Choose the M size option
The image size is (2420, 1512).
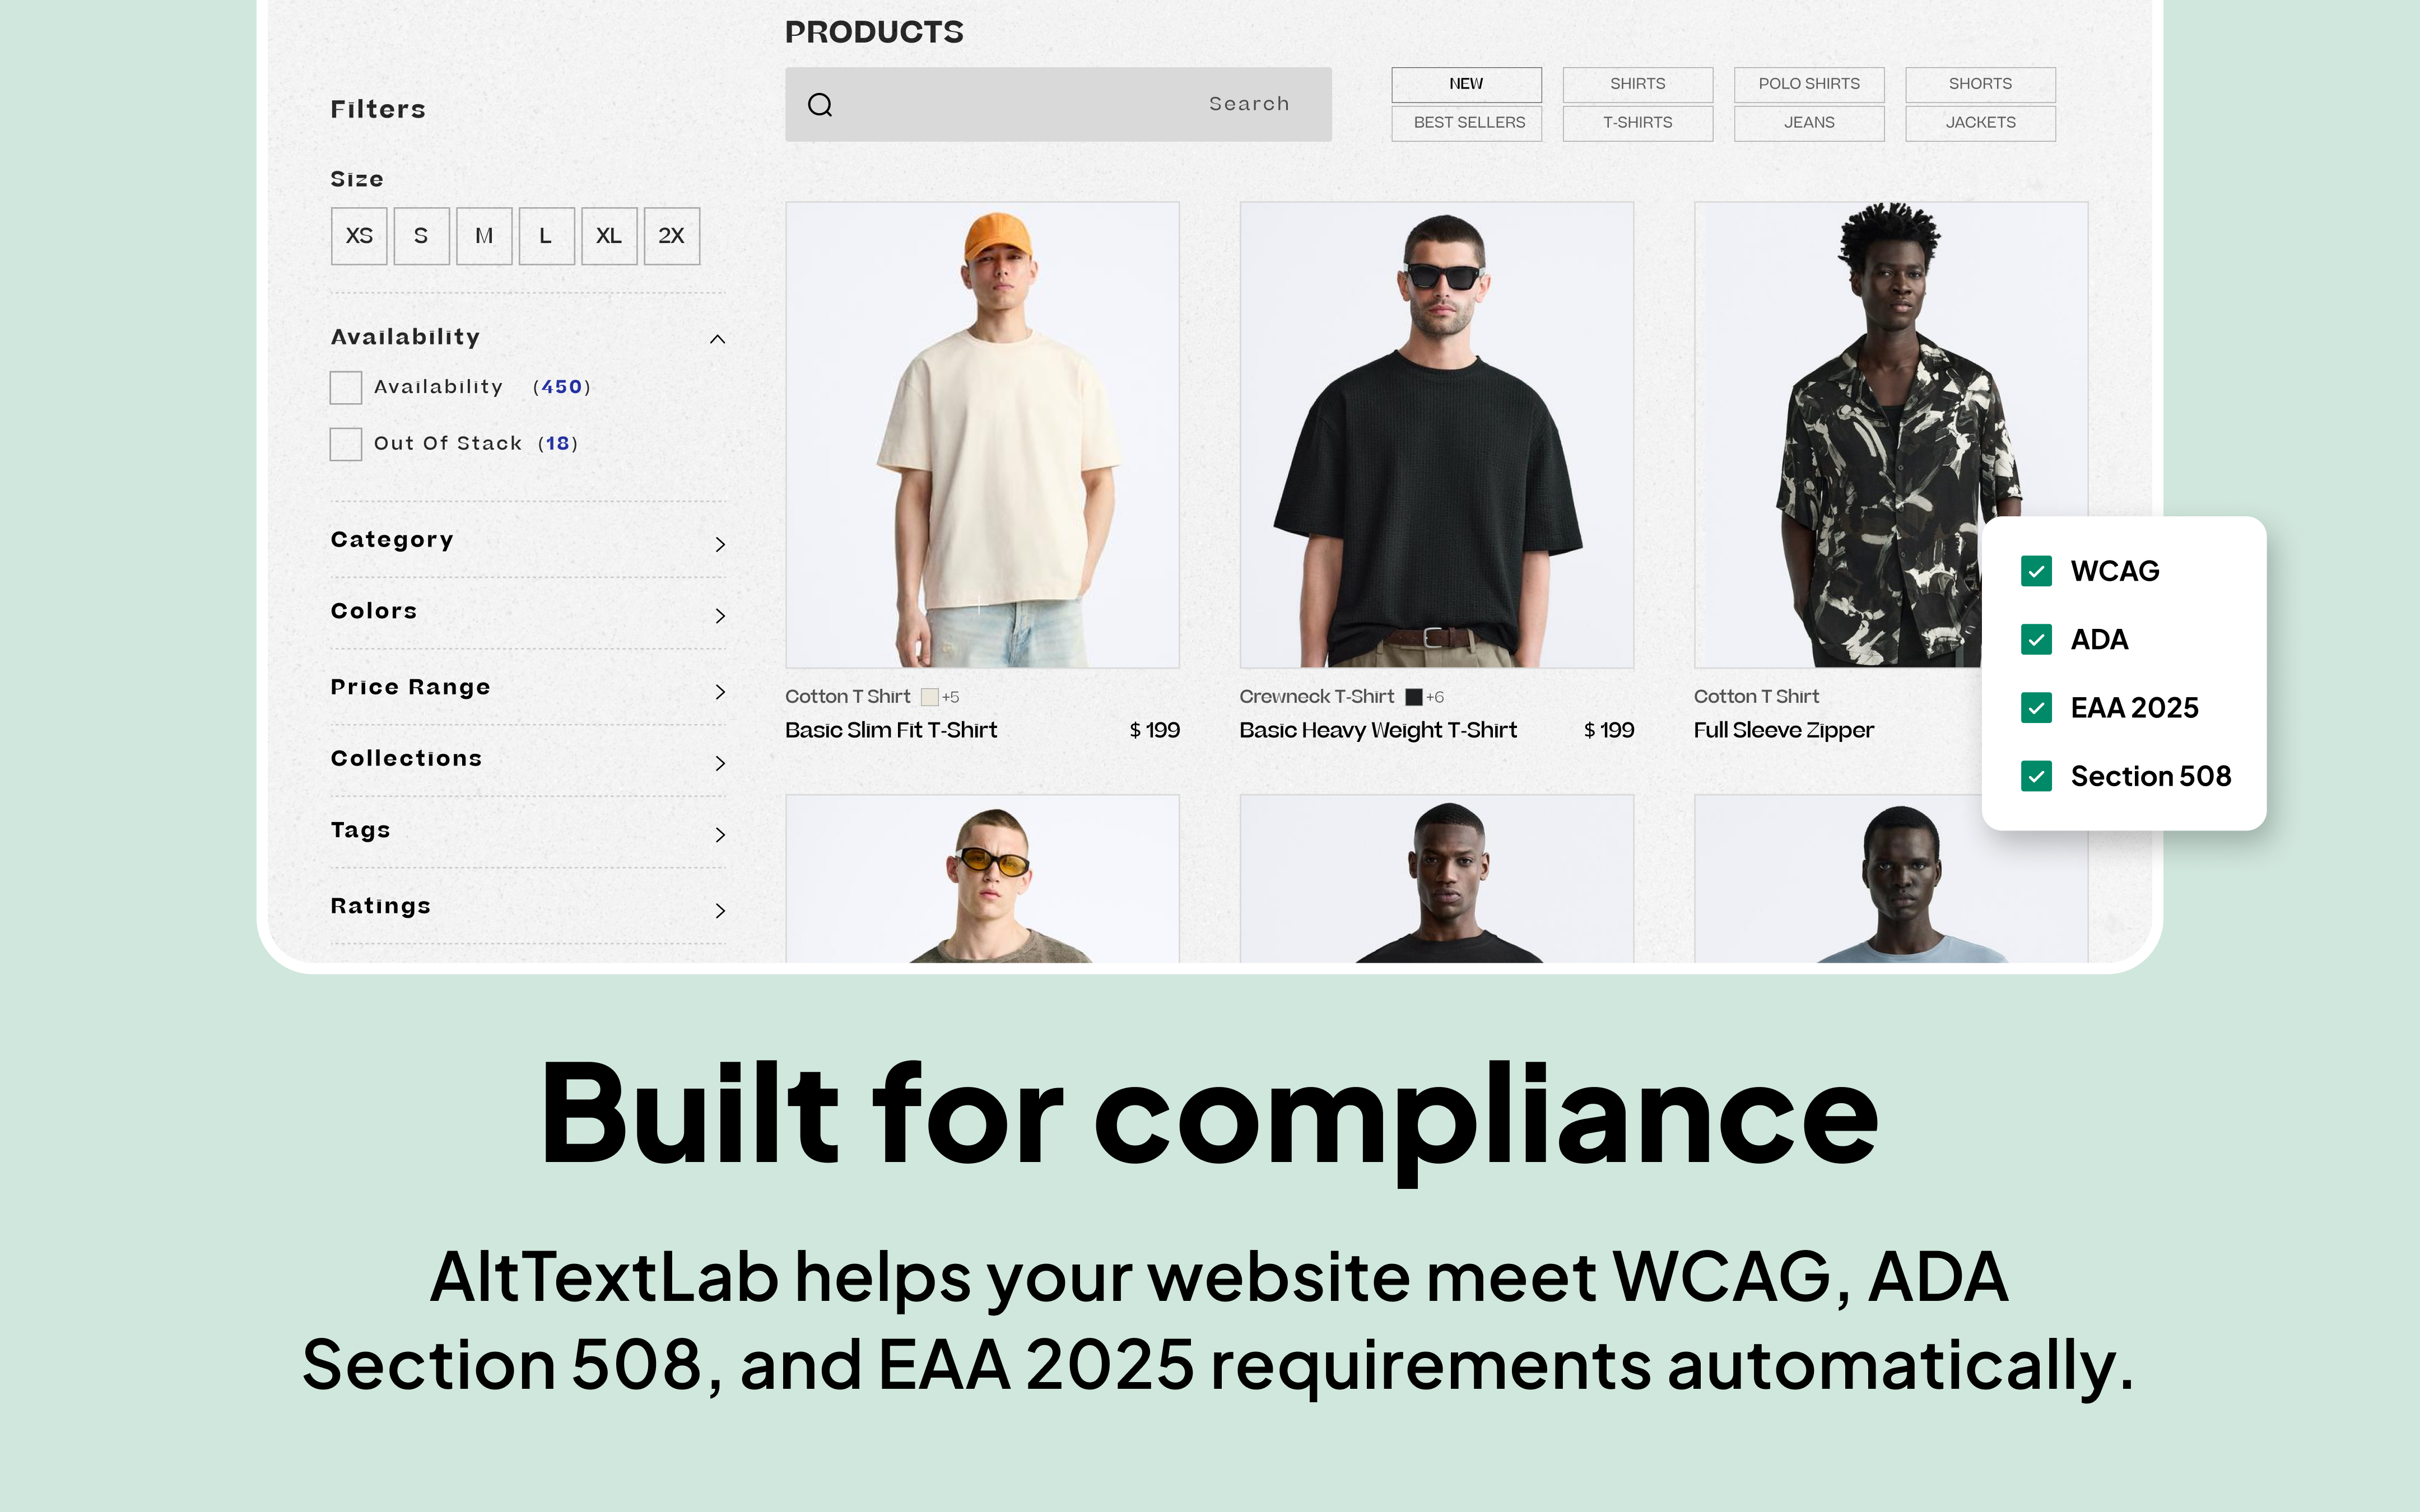click(484, 236)
